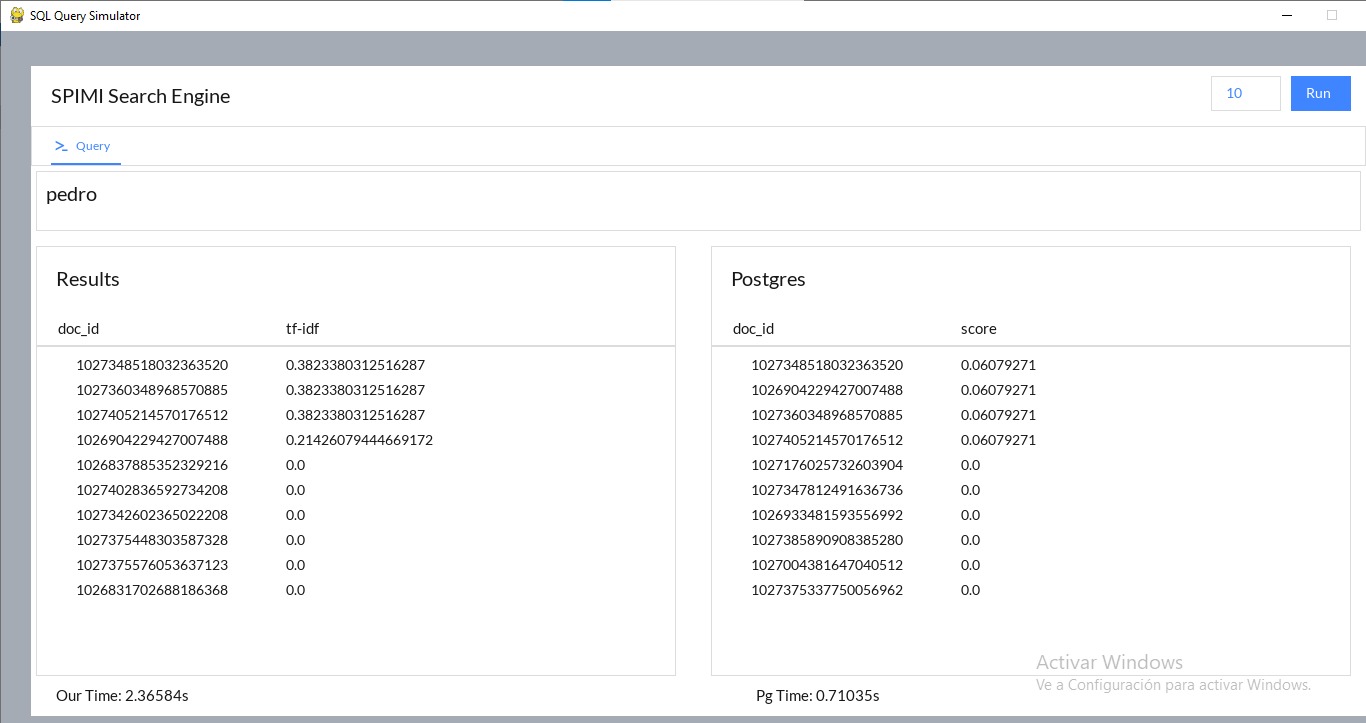
Task: Click doc_id column header in Results
Action: (78, 329)
